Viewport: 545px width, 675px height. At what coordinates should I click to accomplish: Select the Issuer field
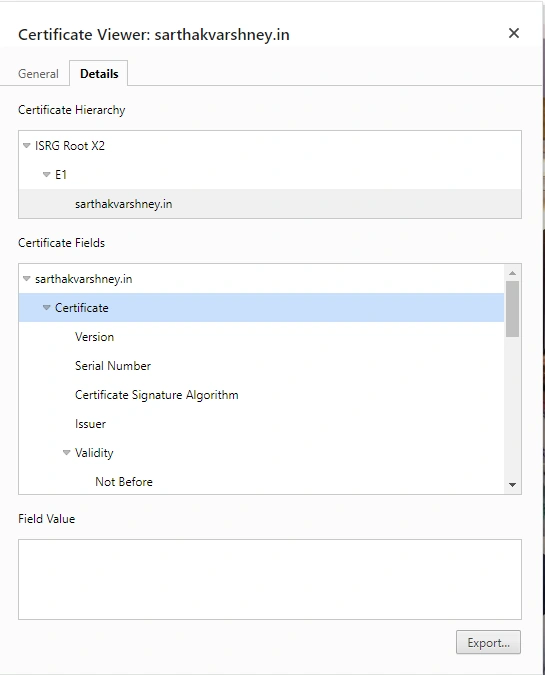(261, 424)
